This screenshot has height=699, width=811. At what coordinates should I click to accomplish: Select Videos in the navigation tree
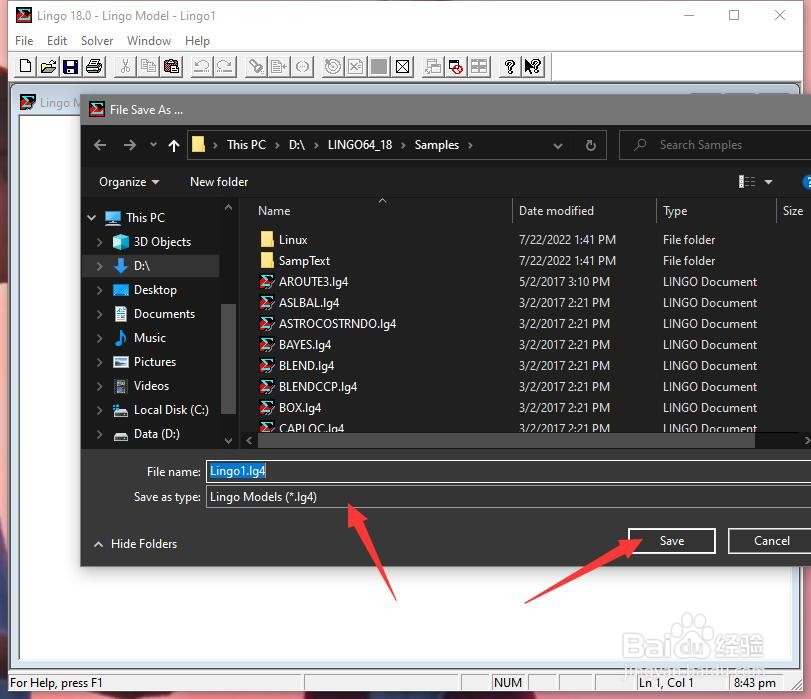pyautogui.click(x=151, y=386)
